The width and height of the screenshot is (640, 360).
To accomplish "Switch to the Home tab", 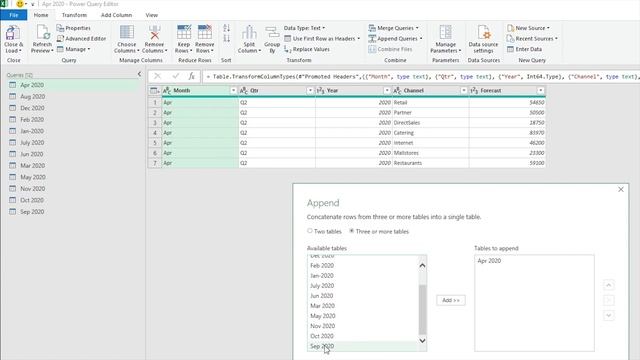I will tap(41, 15).
